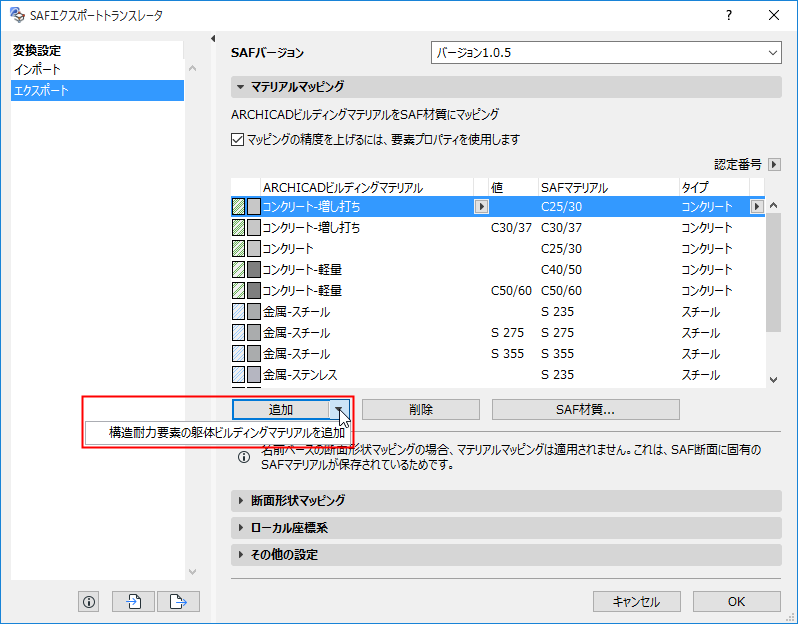
Task: Collapse the left panel with arrow
Action: pos(213,39)
